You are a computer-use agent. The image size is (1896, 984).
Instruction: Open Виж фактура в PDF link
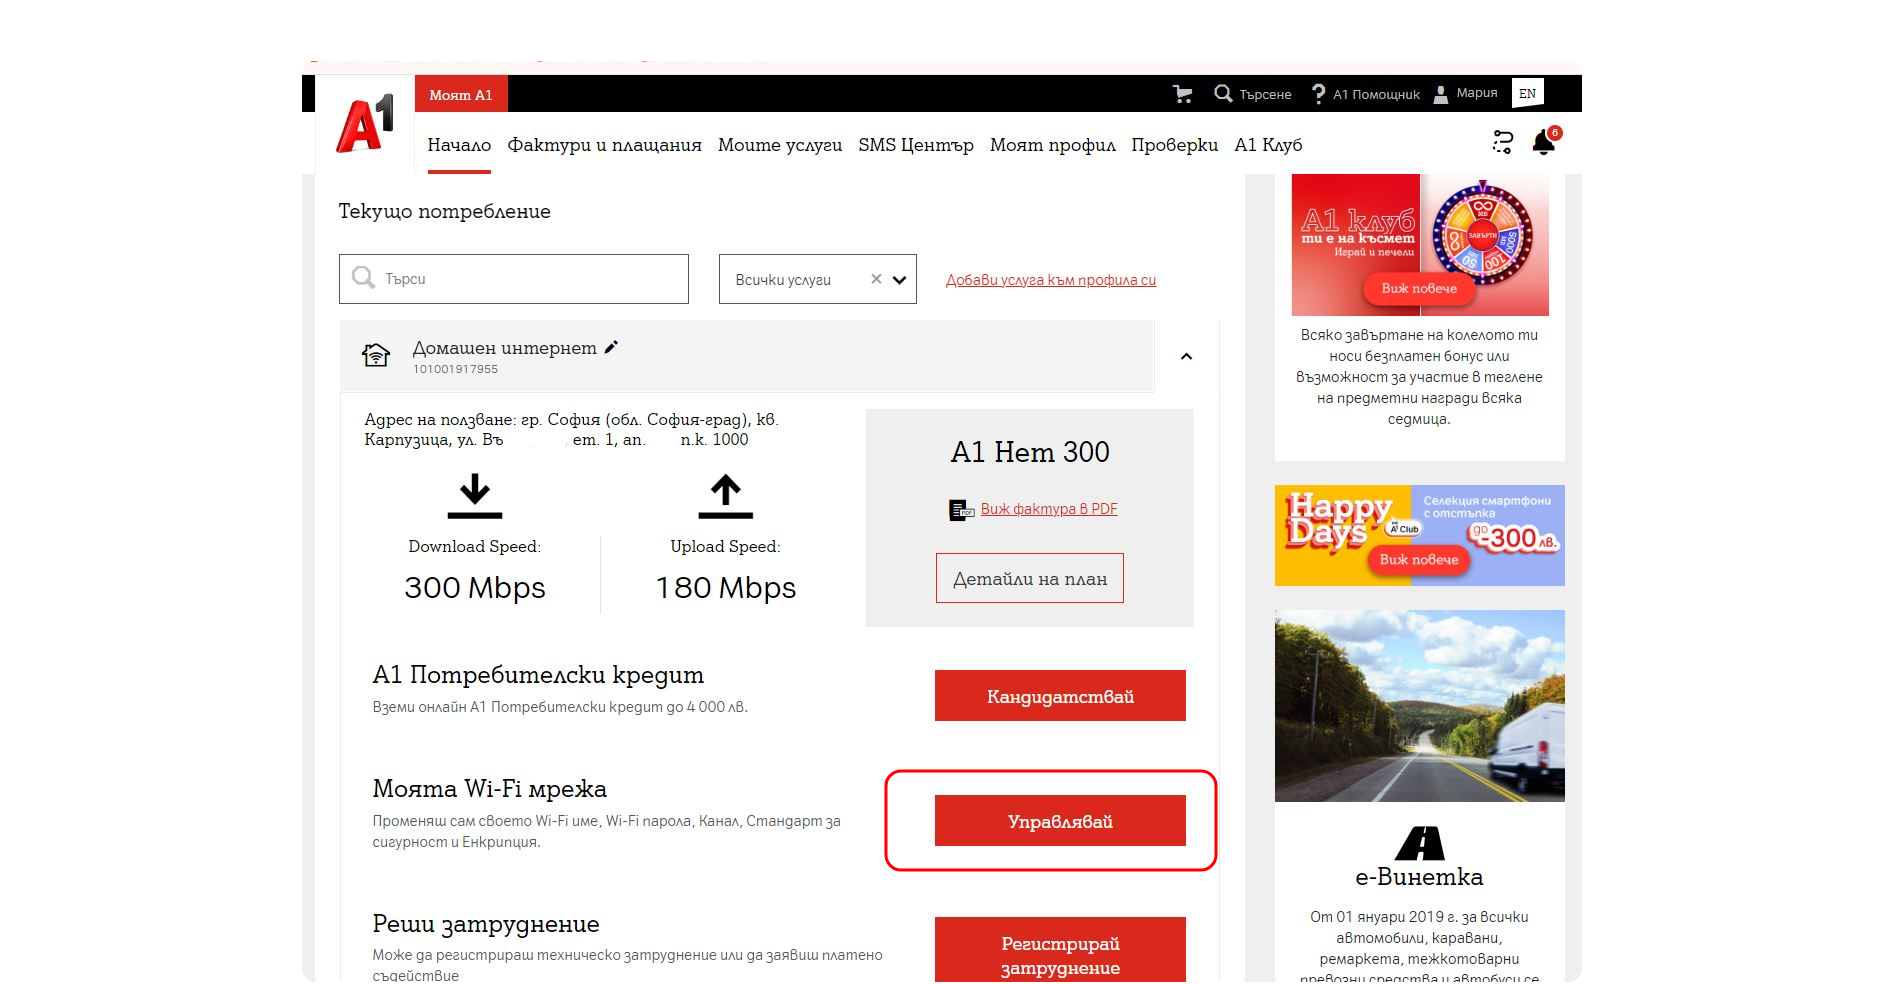click(1049, 509)
